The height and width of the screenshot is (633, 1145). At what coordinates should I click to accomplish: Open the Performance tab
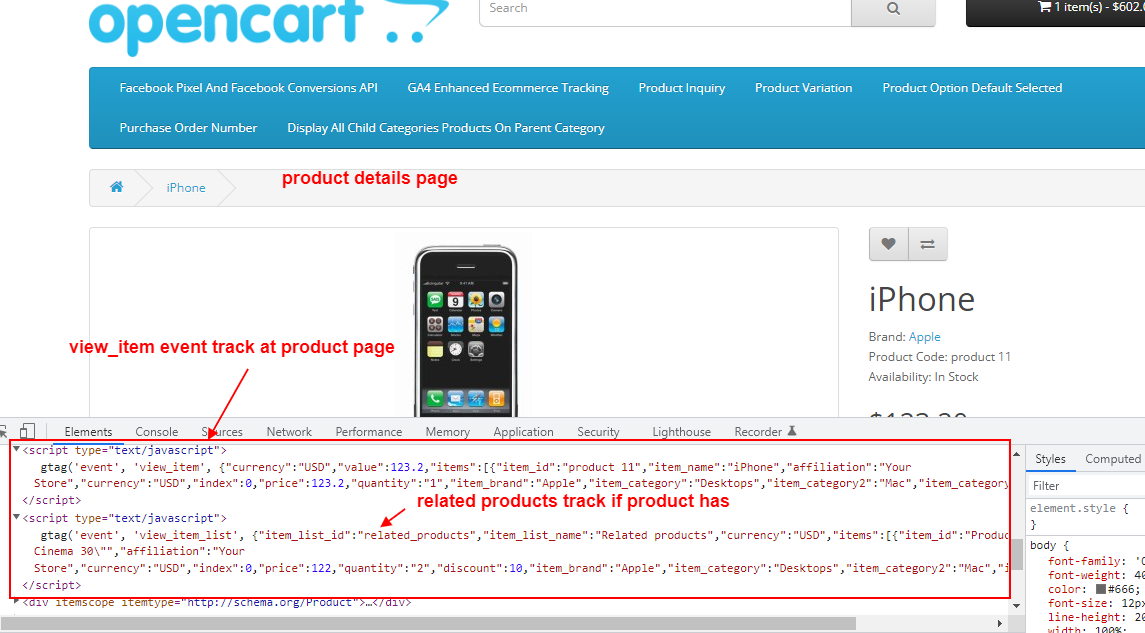click(369, 431)
